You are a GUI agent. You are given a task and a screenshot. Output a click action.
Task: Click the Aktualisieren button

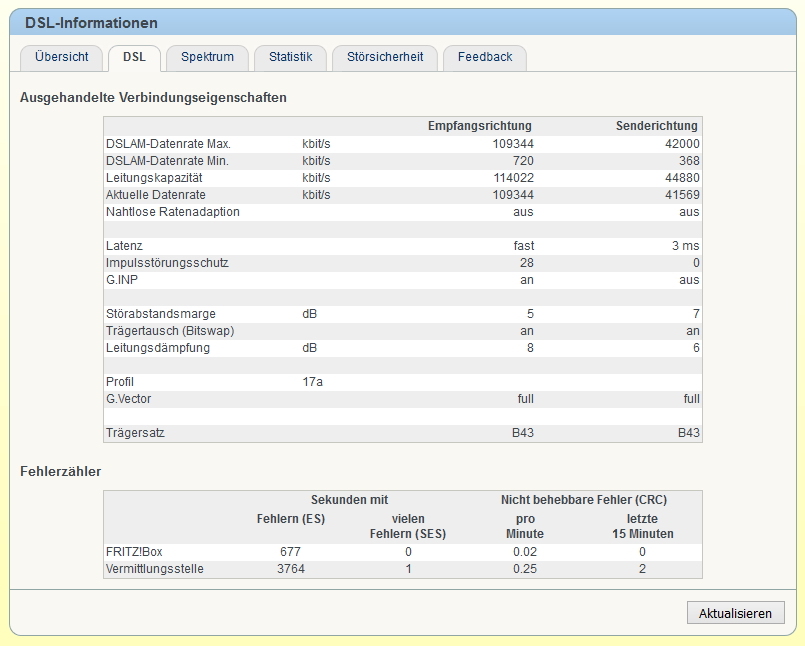click(x=735, y=613)
